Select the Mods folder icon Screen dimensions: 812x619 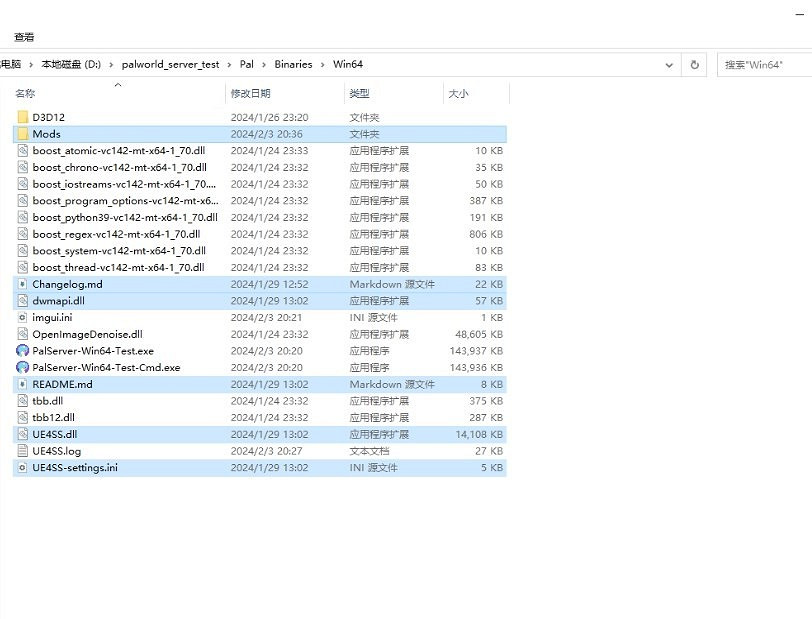23,134
